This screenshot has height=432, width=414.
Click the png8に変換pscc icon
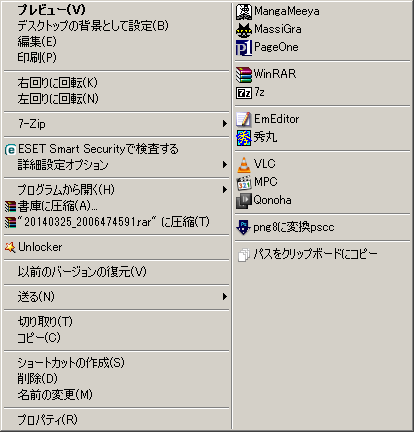(x=244, y=227)
